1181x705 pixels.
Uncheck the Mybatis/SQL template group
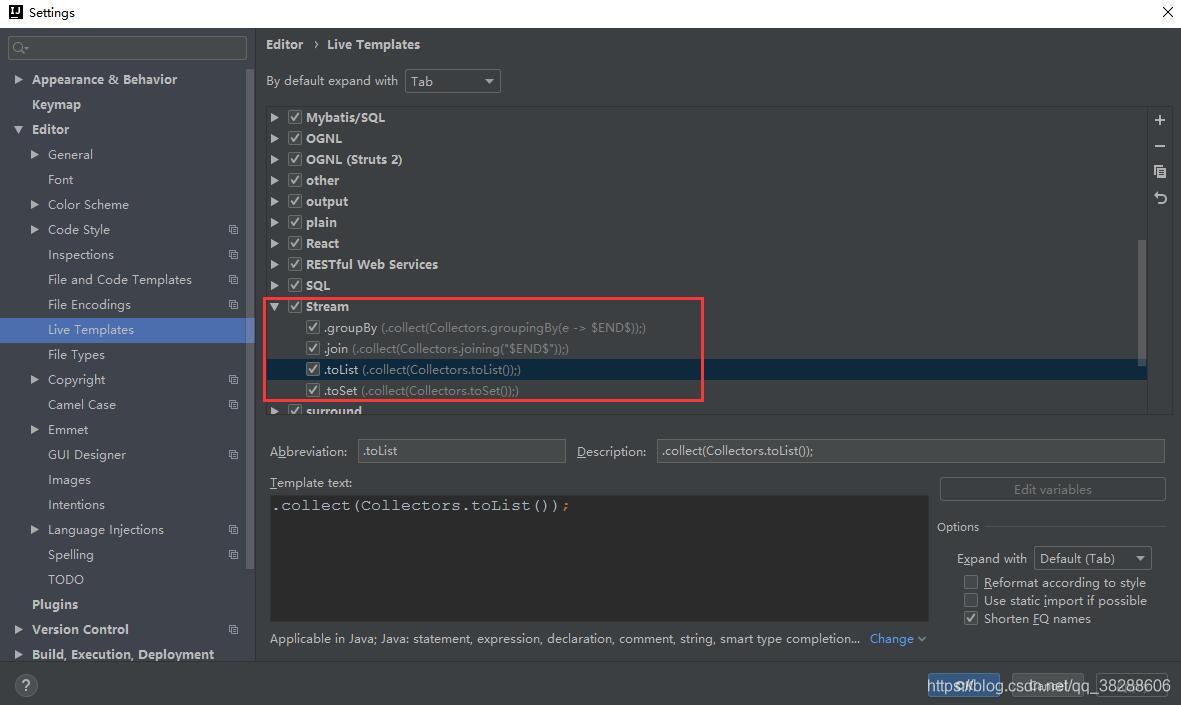click(x=295, y=118)
